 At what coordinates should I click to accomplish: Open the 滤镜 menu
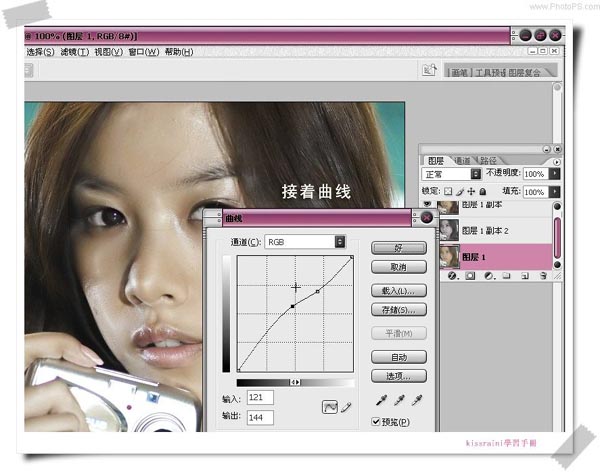click(74, 52)
